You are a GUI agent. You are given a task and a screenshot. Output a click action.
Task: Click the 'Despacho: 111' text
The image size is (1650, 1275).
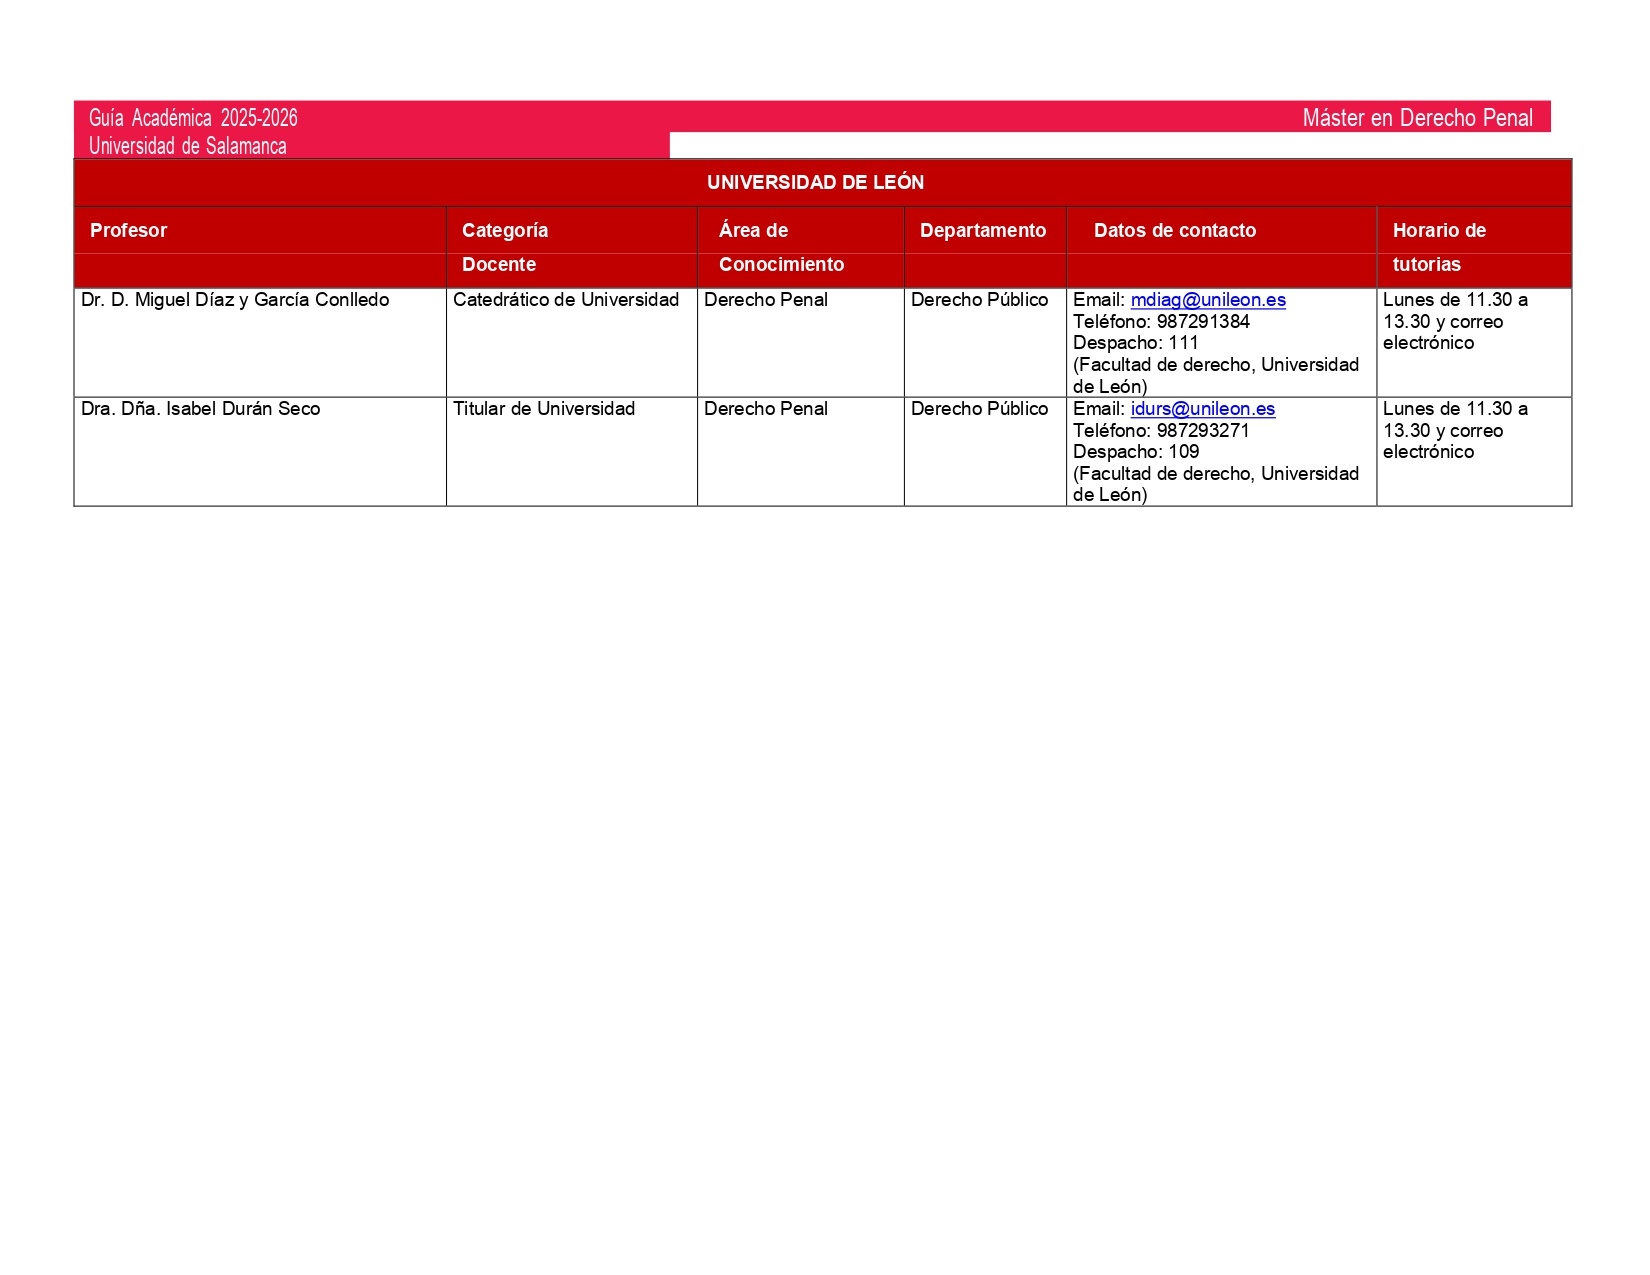click(1135, 343)
